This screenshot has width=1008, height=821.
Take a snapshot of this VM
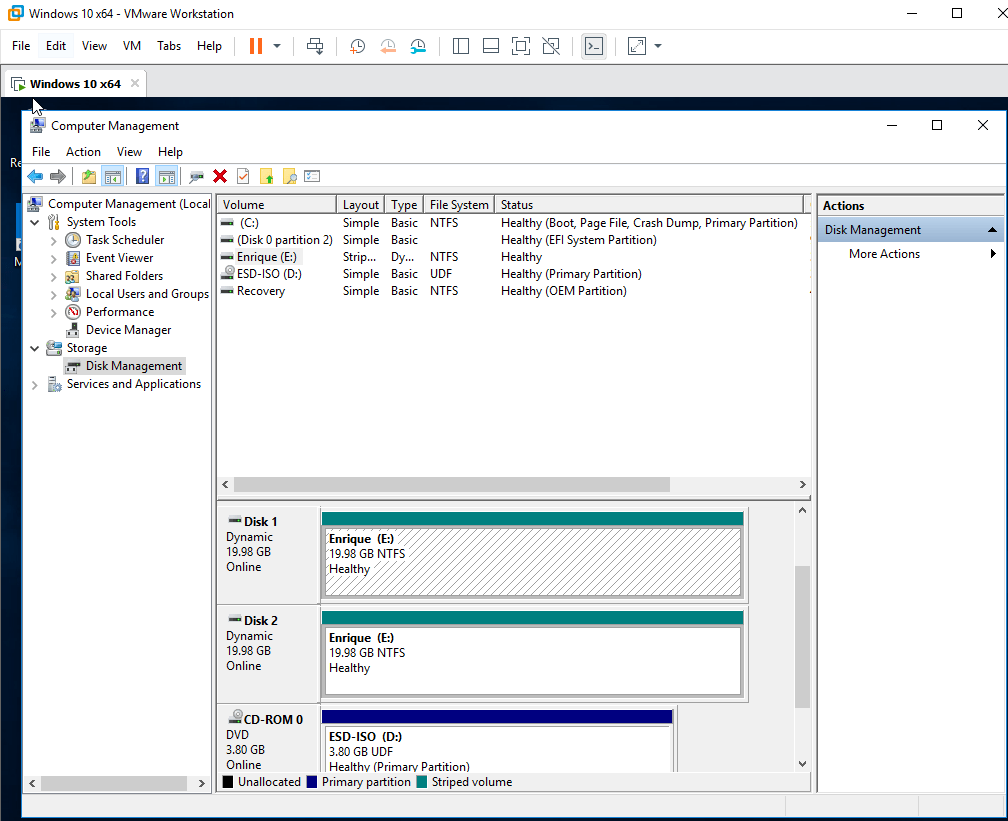coord(357,46)
